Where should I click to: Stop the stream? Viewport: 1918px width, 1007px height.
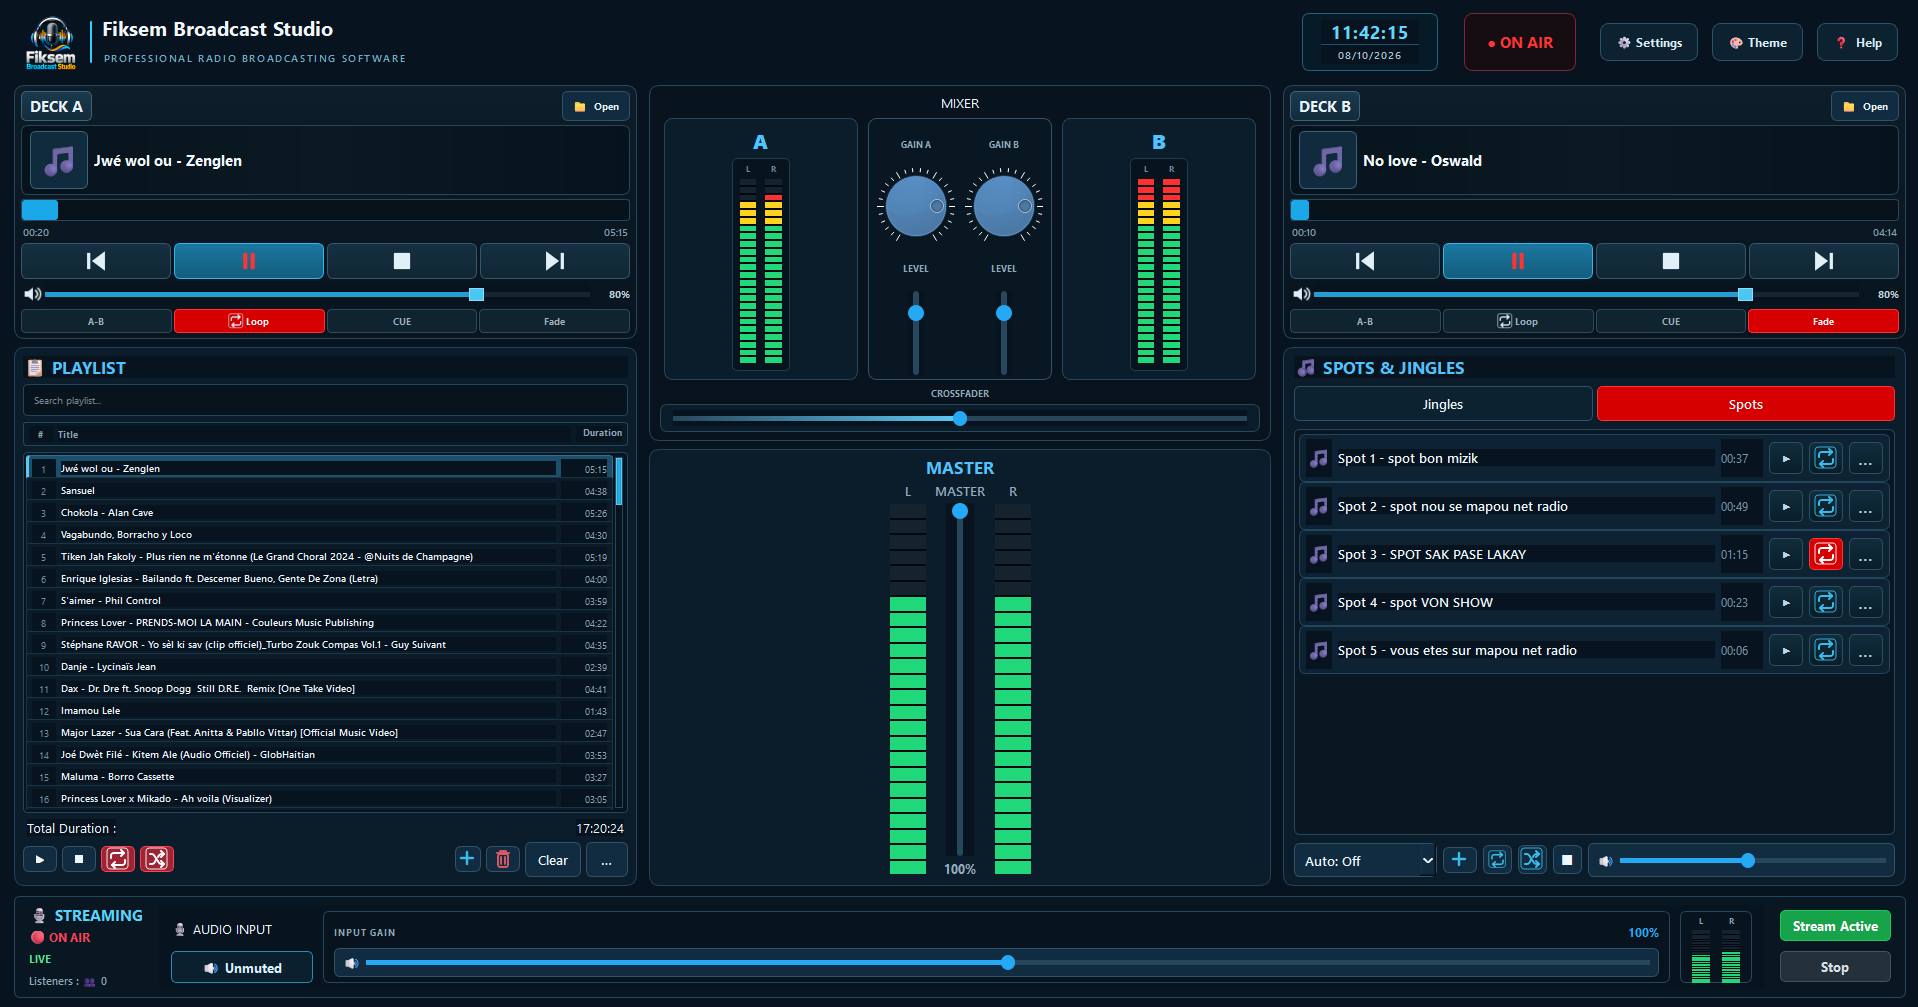click(x=1834, y=967)
